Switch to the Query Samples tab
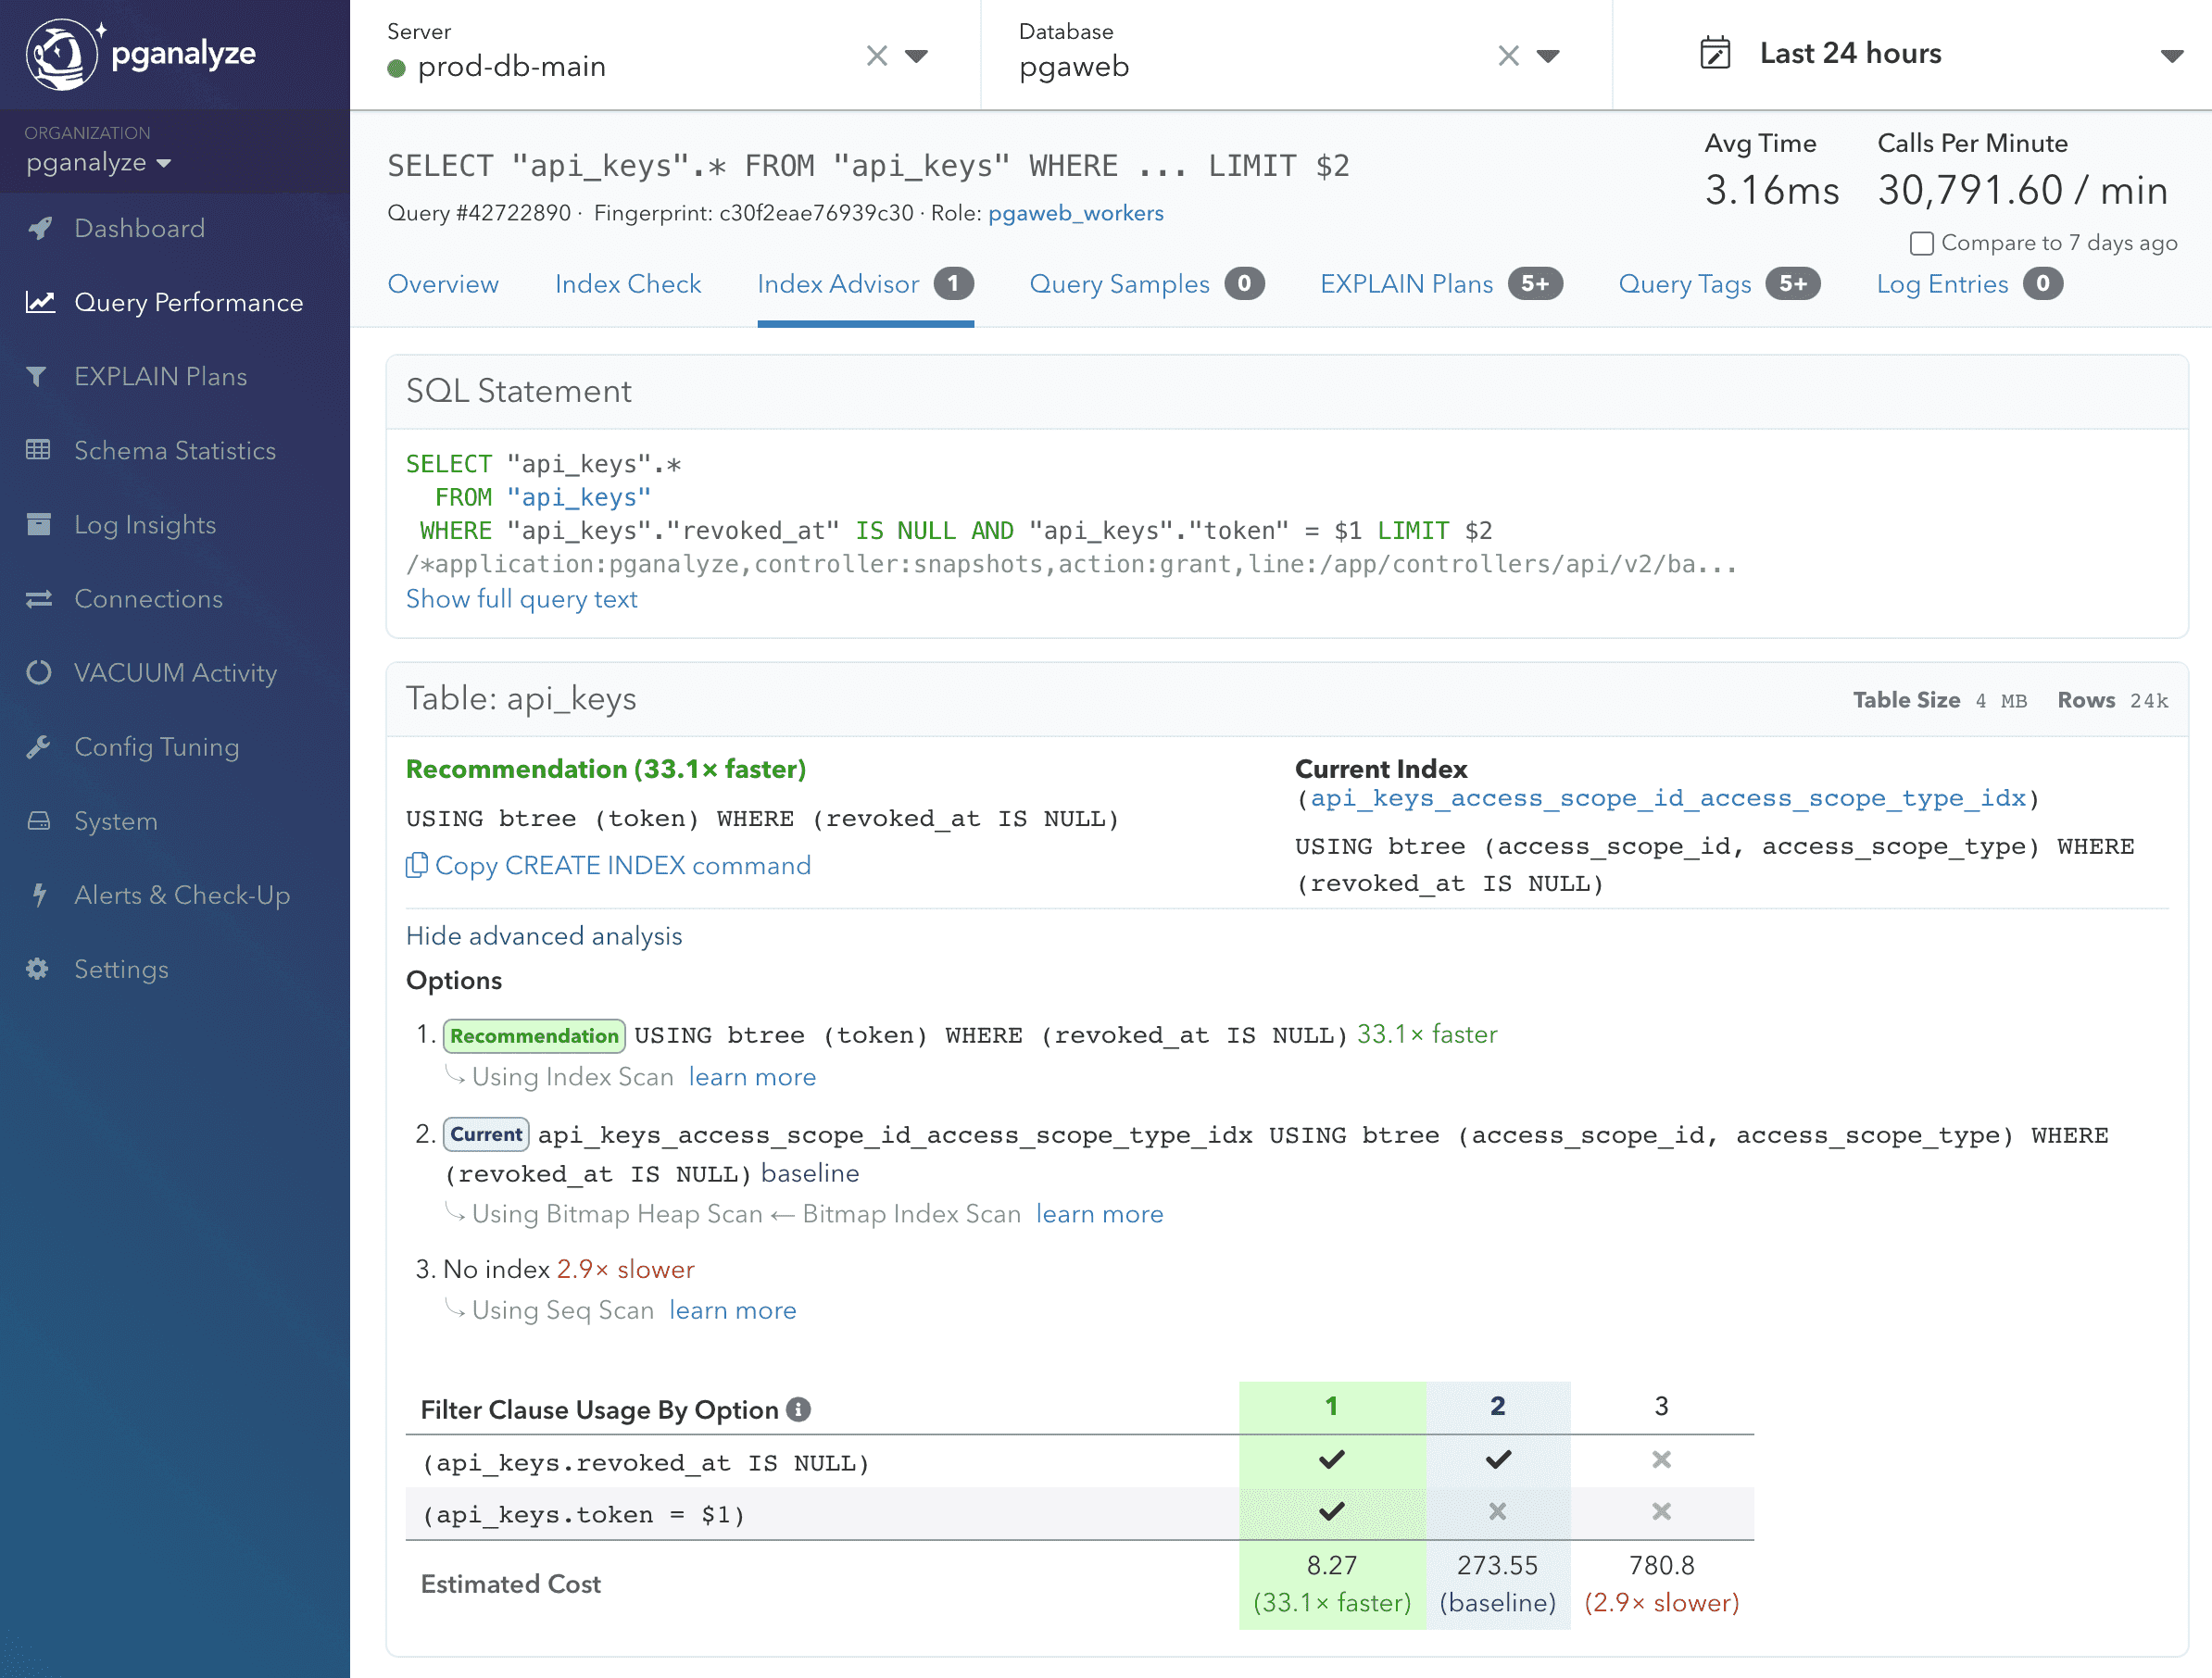 [x=1119, y=284]
